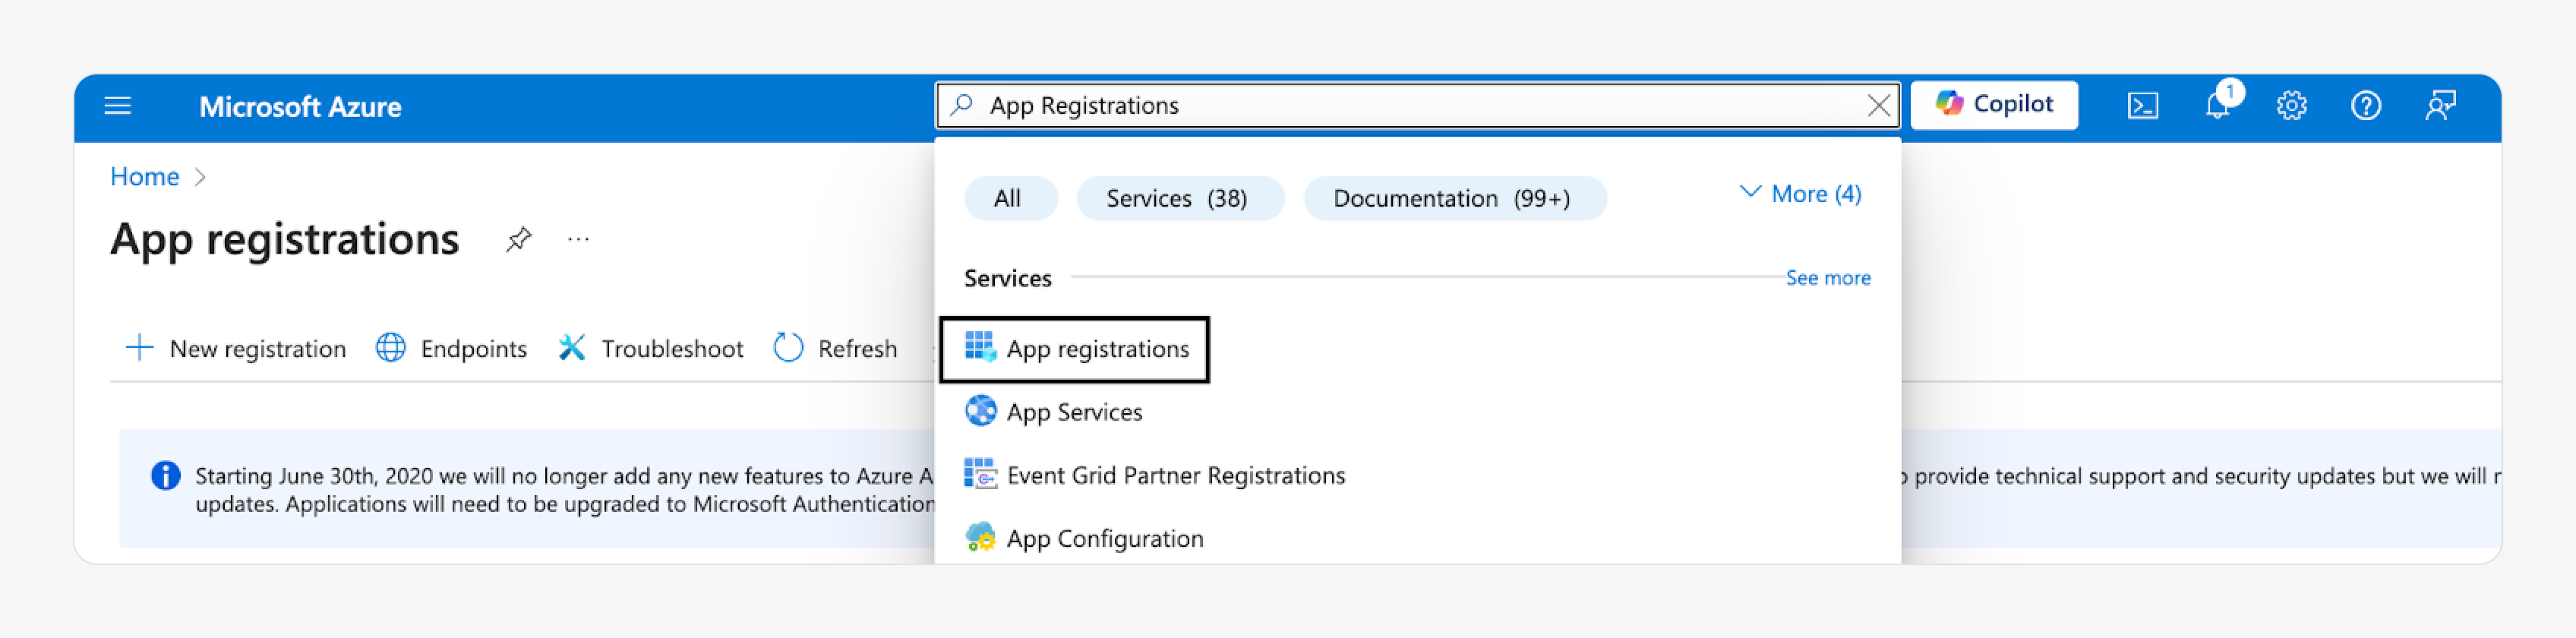Open the portal settings gear
This screenshot has width=2576, height=638.
2291,106
